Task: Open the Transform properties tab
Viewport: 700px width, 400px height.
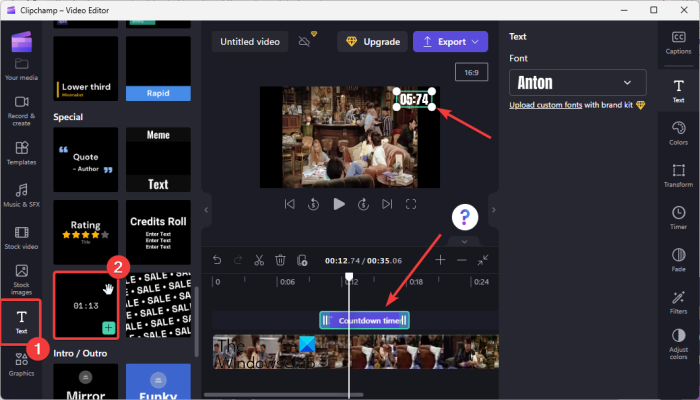Action: tap(678, 175)
